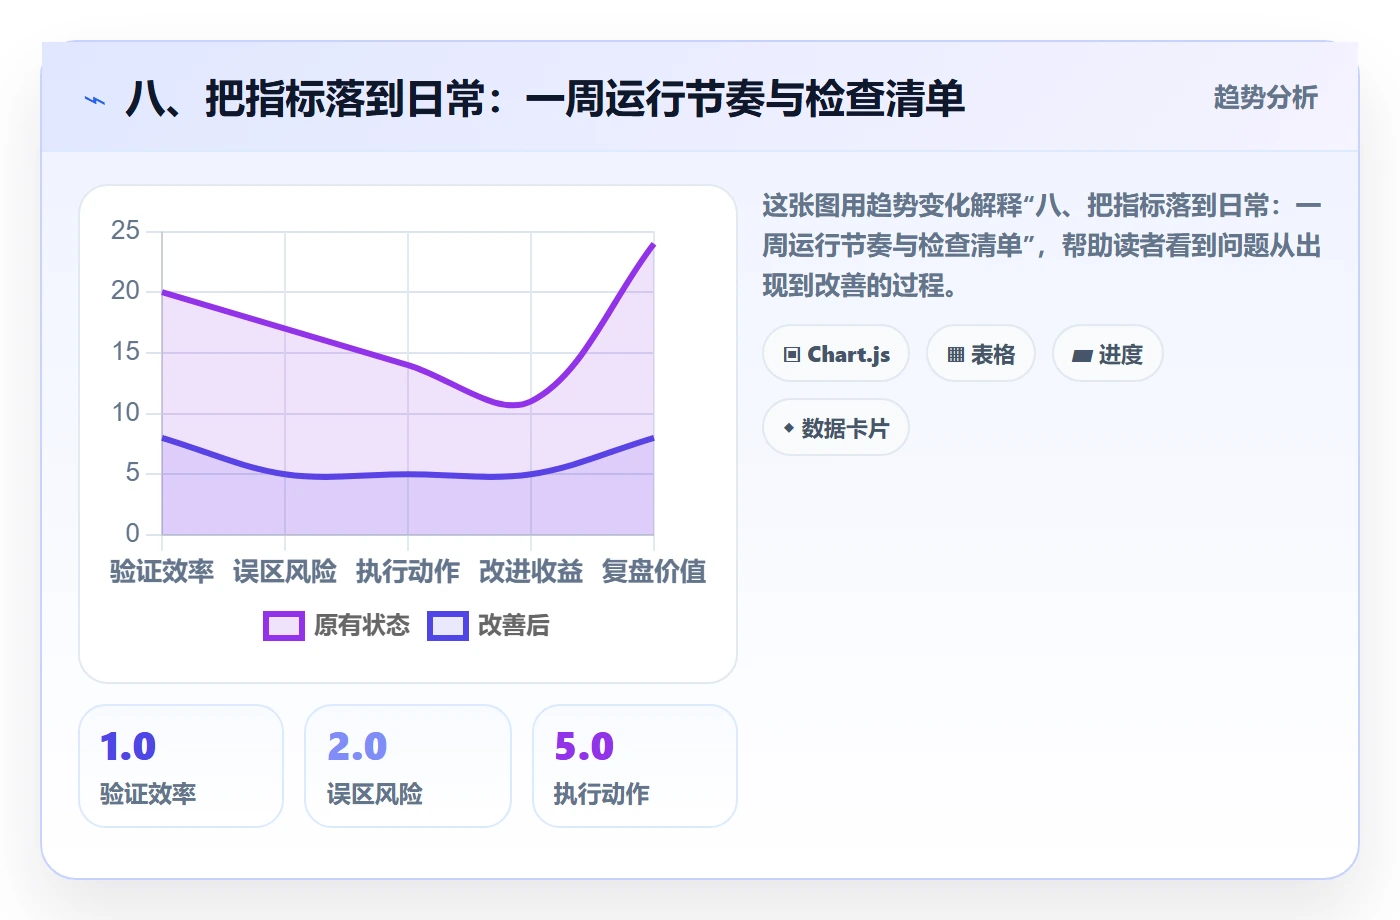Open the 误区风险 data card showing 2.0
This screenshot has height=920, width=1400.
tap(408, 766)
